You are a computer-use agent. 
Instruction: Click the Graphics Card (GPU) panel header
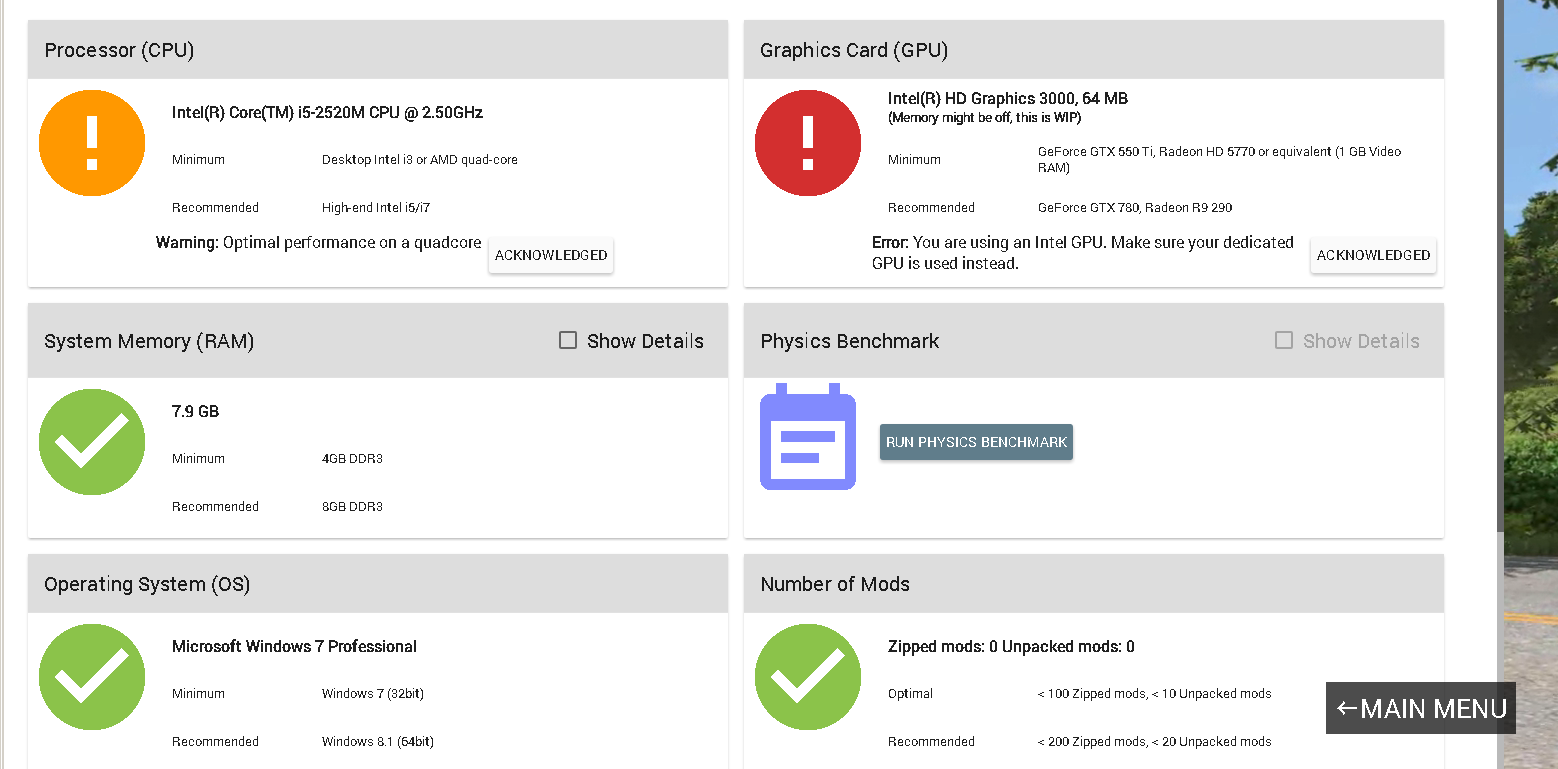point(1094,50)
